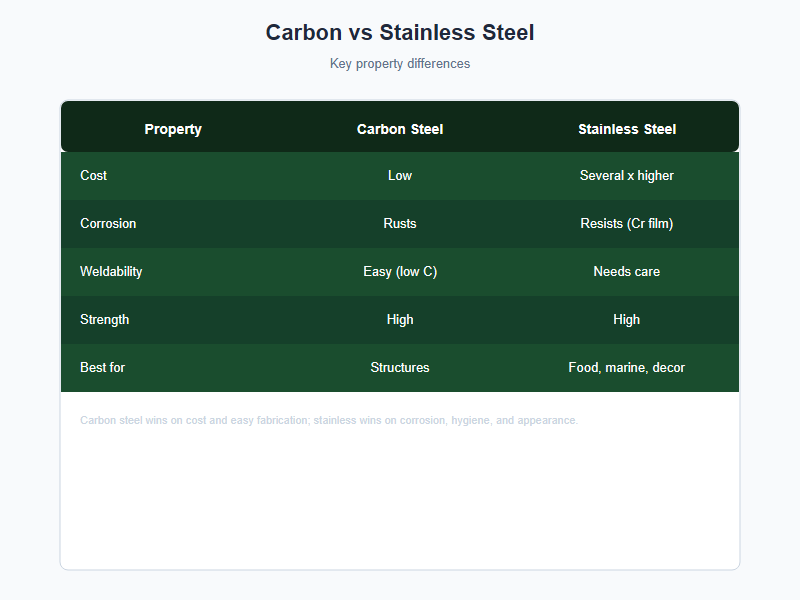Viewport: 800px width, 600px height.
Task: Click 'High' under Stainless Steel
Action: tap(627, 319)
